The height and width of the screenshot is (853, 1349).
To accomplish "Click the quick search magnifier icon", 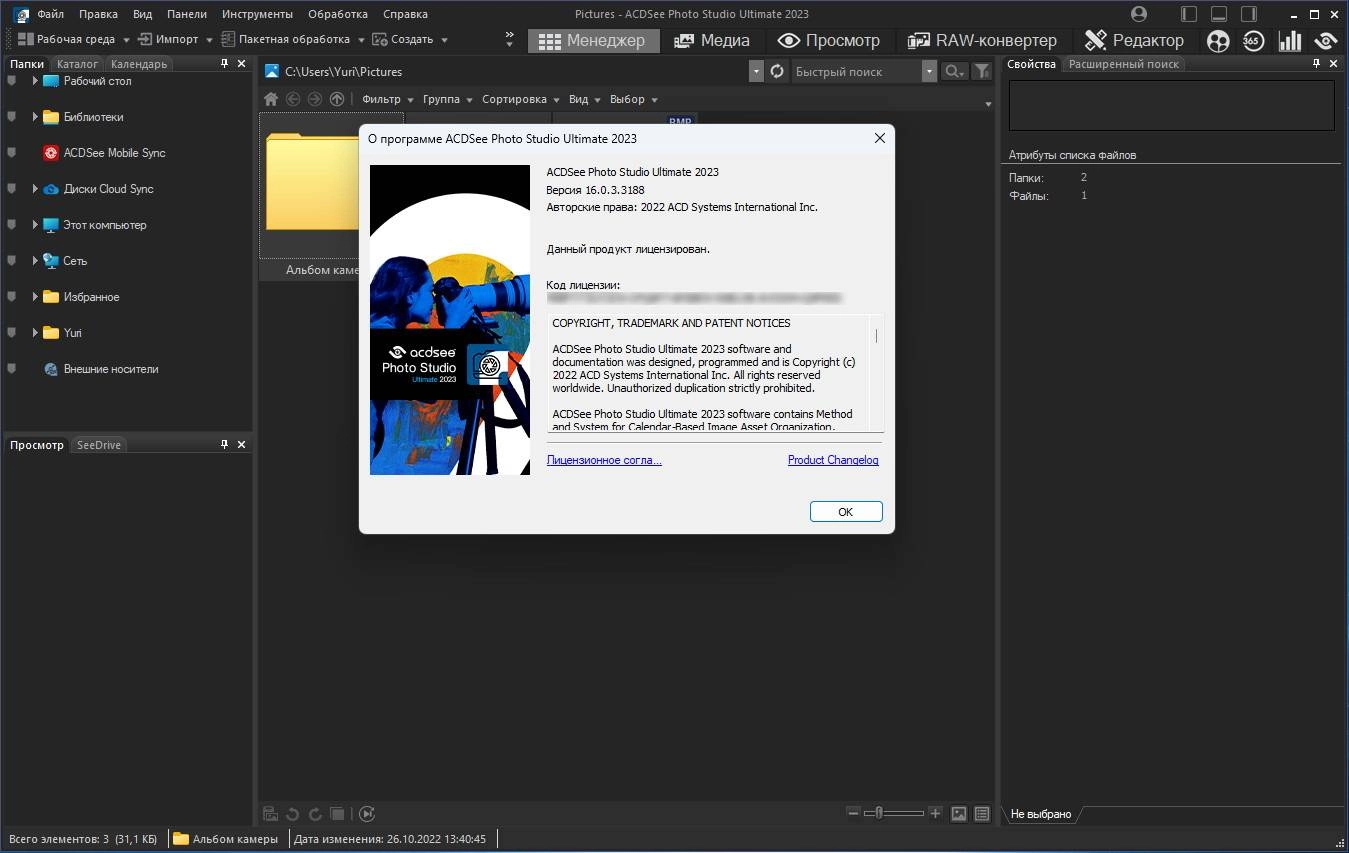I will [x=955, y=71].
